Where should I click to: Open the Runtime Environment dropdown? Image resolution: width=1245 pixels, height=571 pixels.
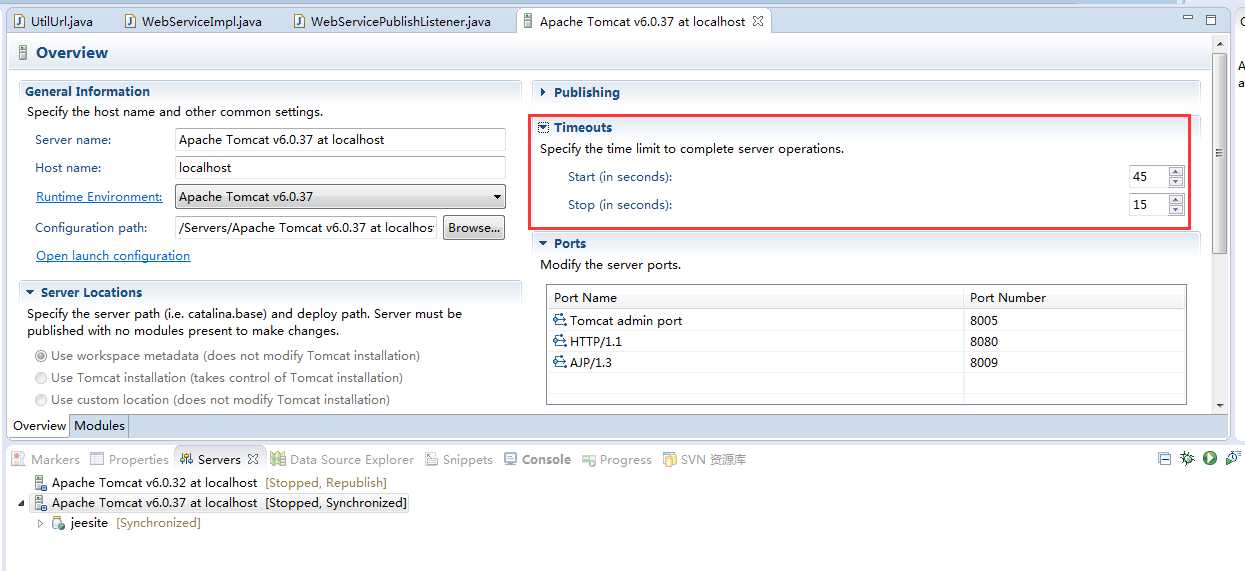coord(497,197)
